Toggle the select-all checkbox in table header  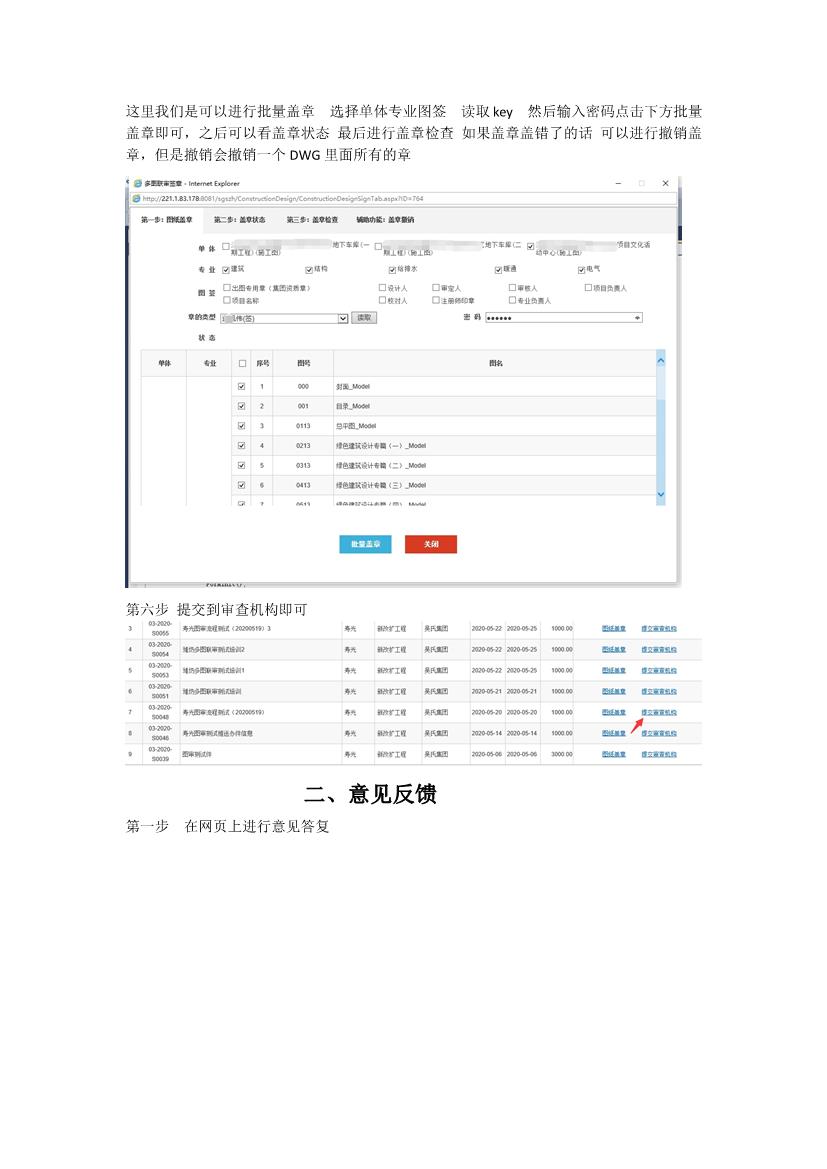[x=242, y=364]
